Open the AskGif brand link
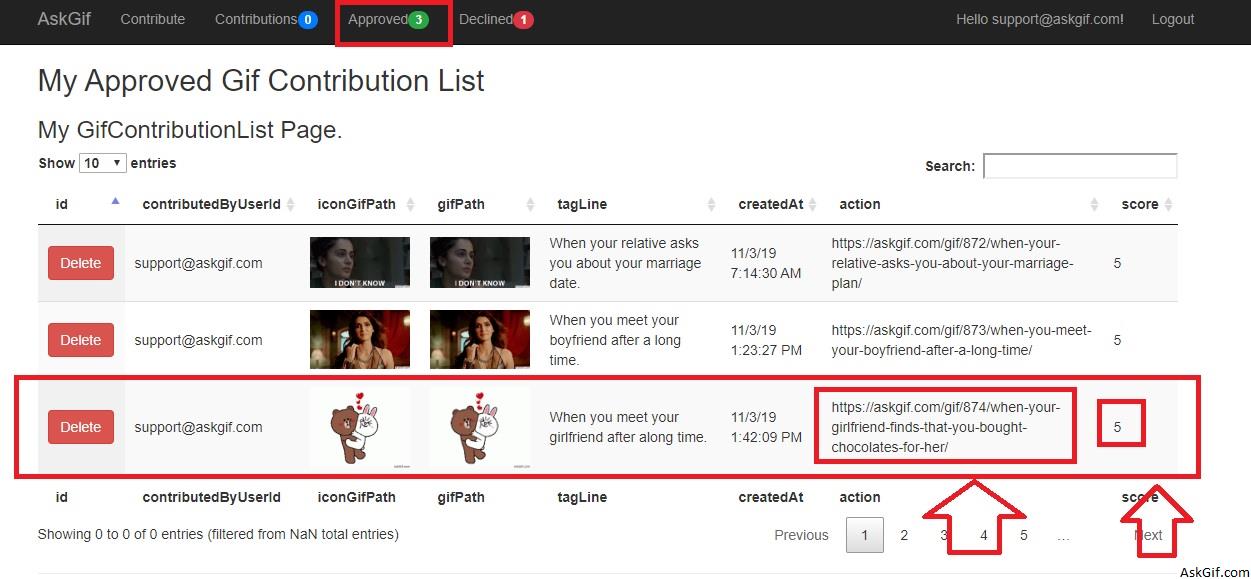This screenshot has width=1251, height=579. [x=64, y=19]
